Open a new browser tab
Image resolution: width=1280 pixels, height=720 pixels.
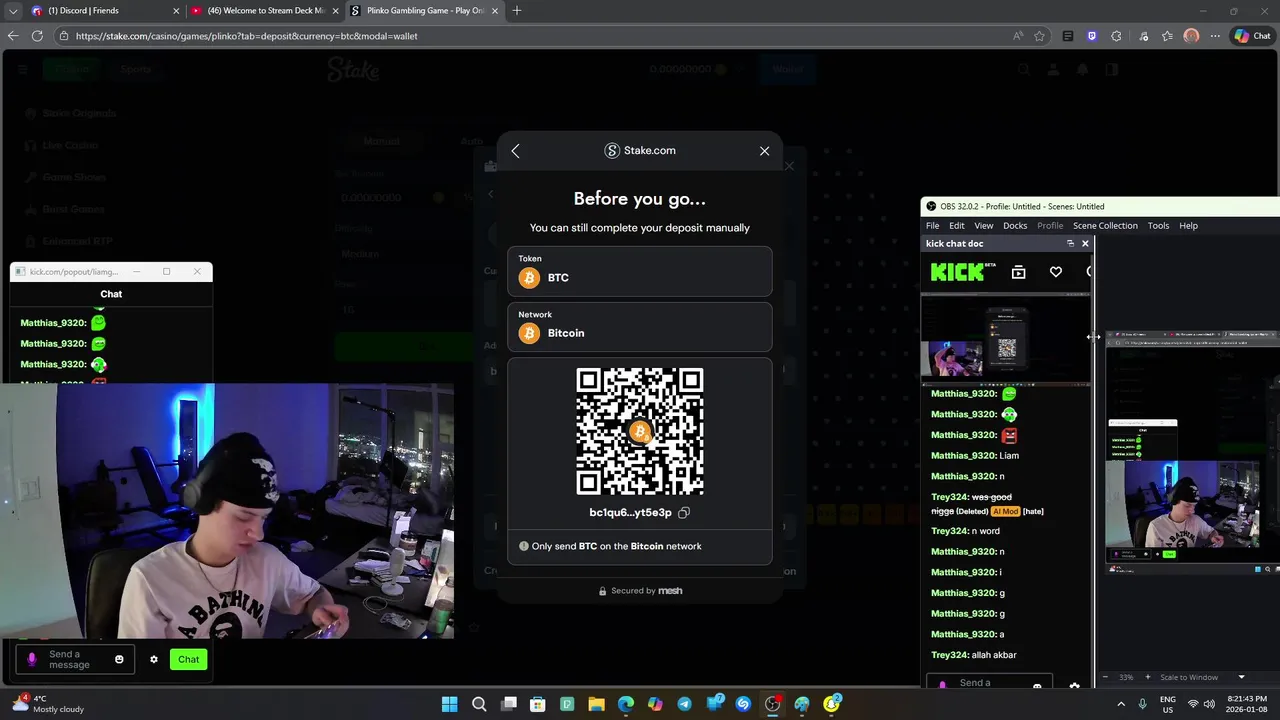[x=516, y=11]
